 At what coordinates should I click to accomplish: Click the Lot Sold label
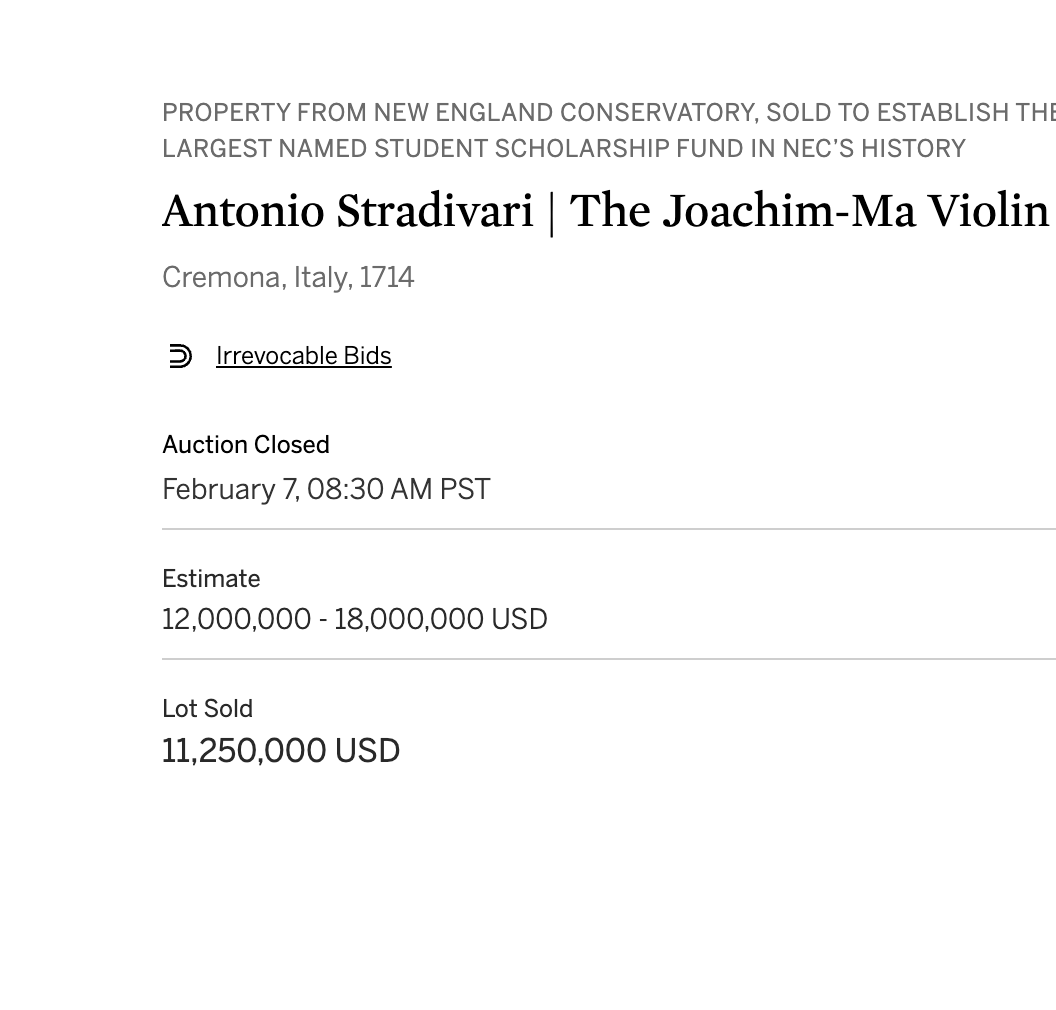click(207, 708)
